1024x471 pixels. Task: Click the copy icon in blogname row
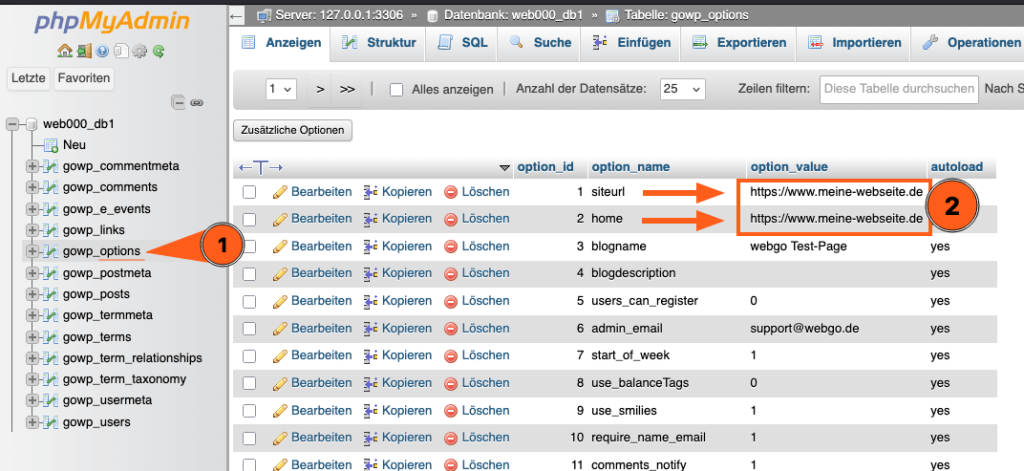(x=371, y=246)
